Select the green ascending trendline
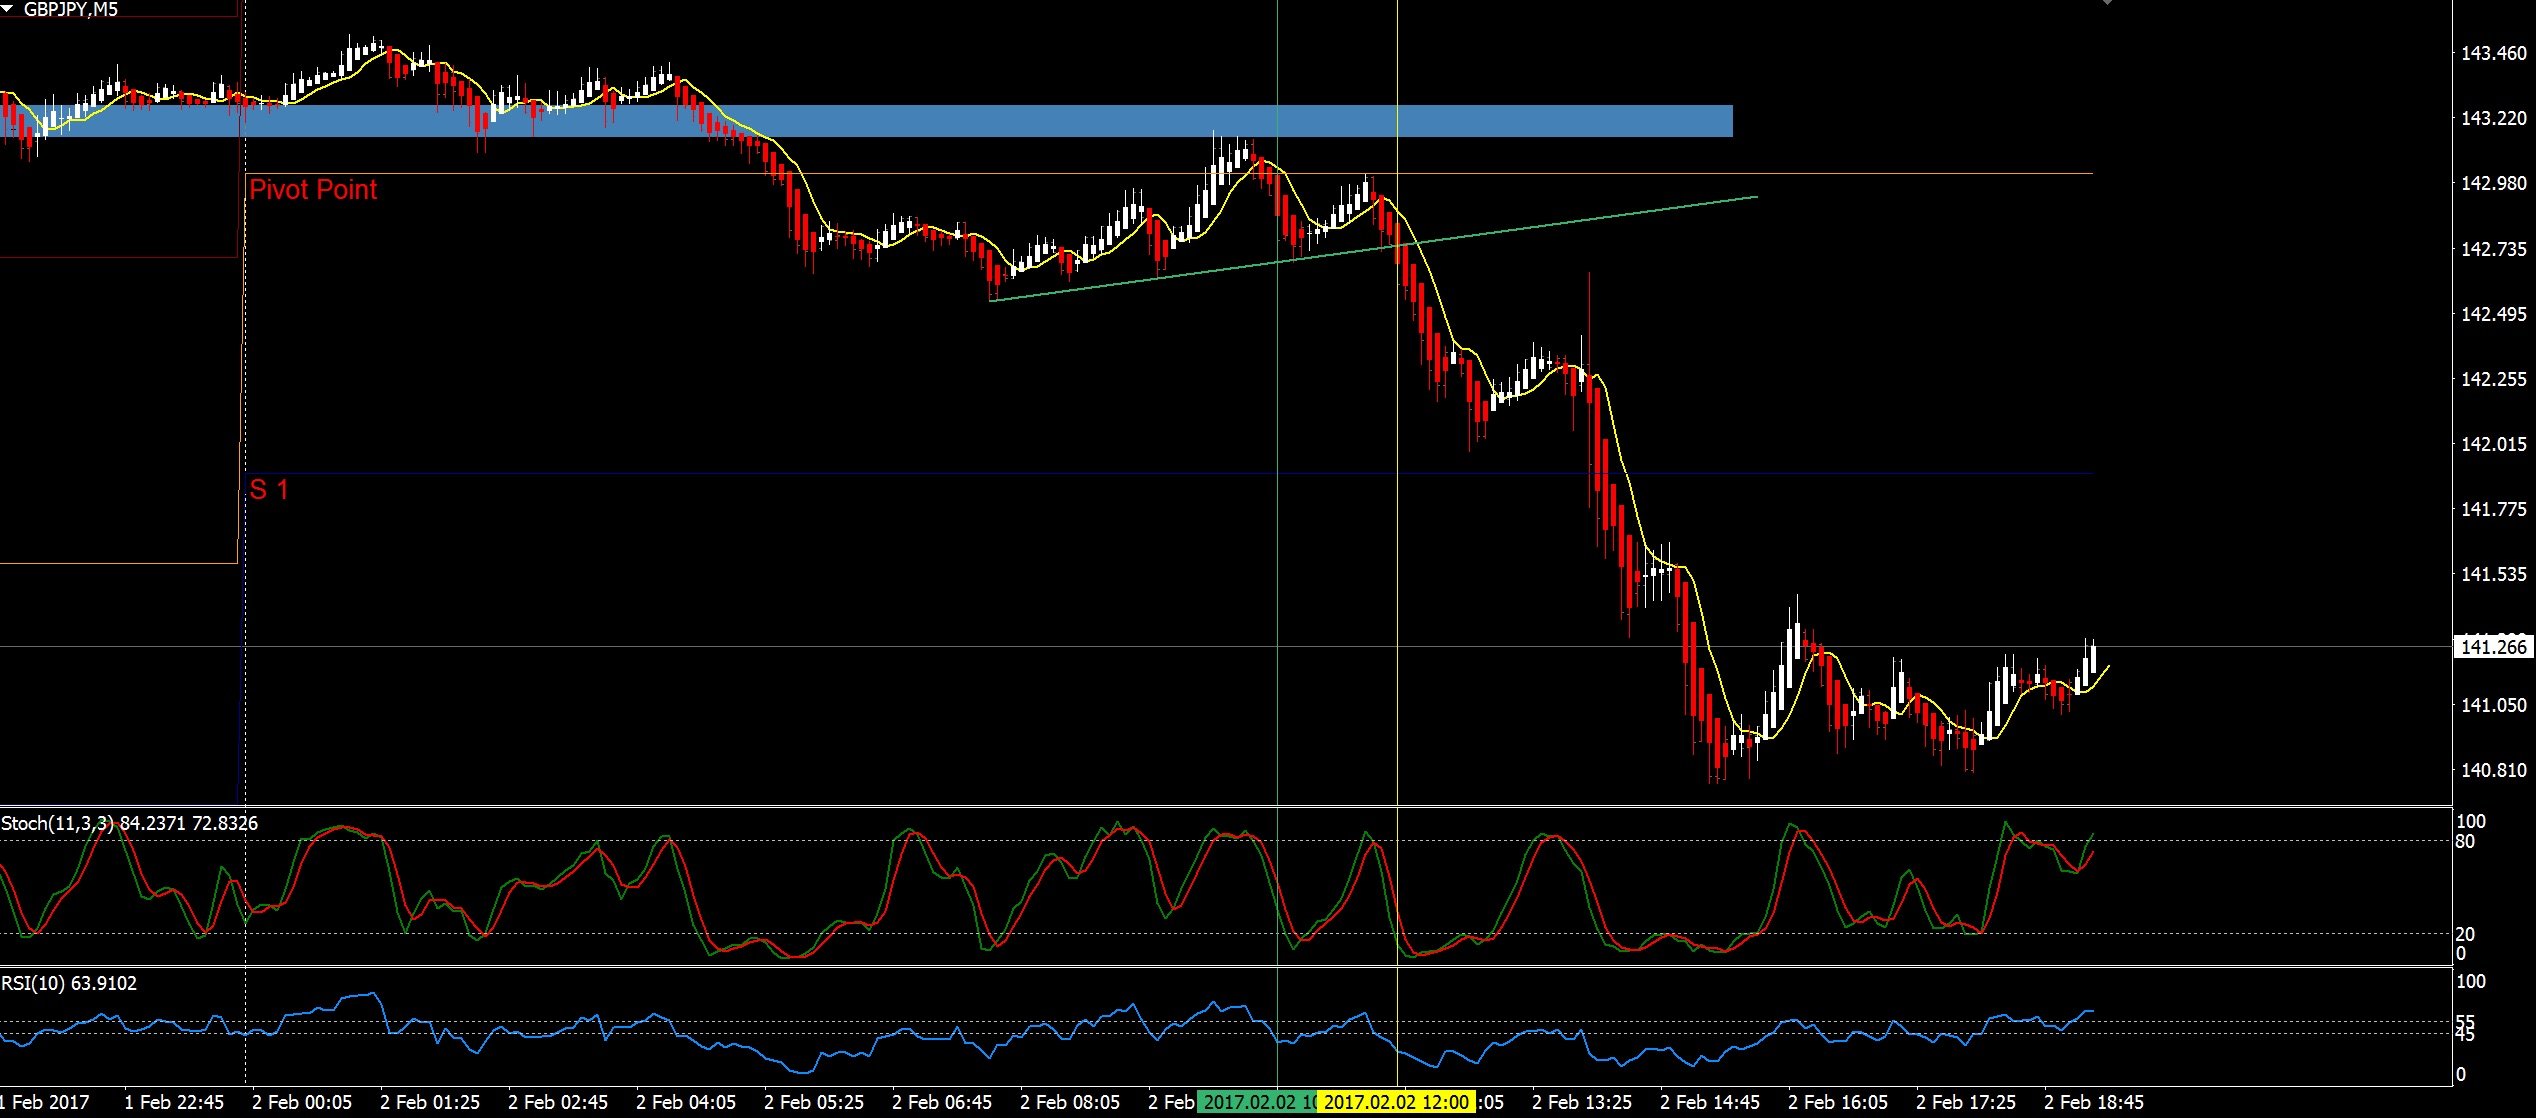 [1600, 216]
